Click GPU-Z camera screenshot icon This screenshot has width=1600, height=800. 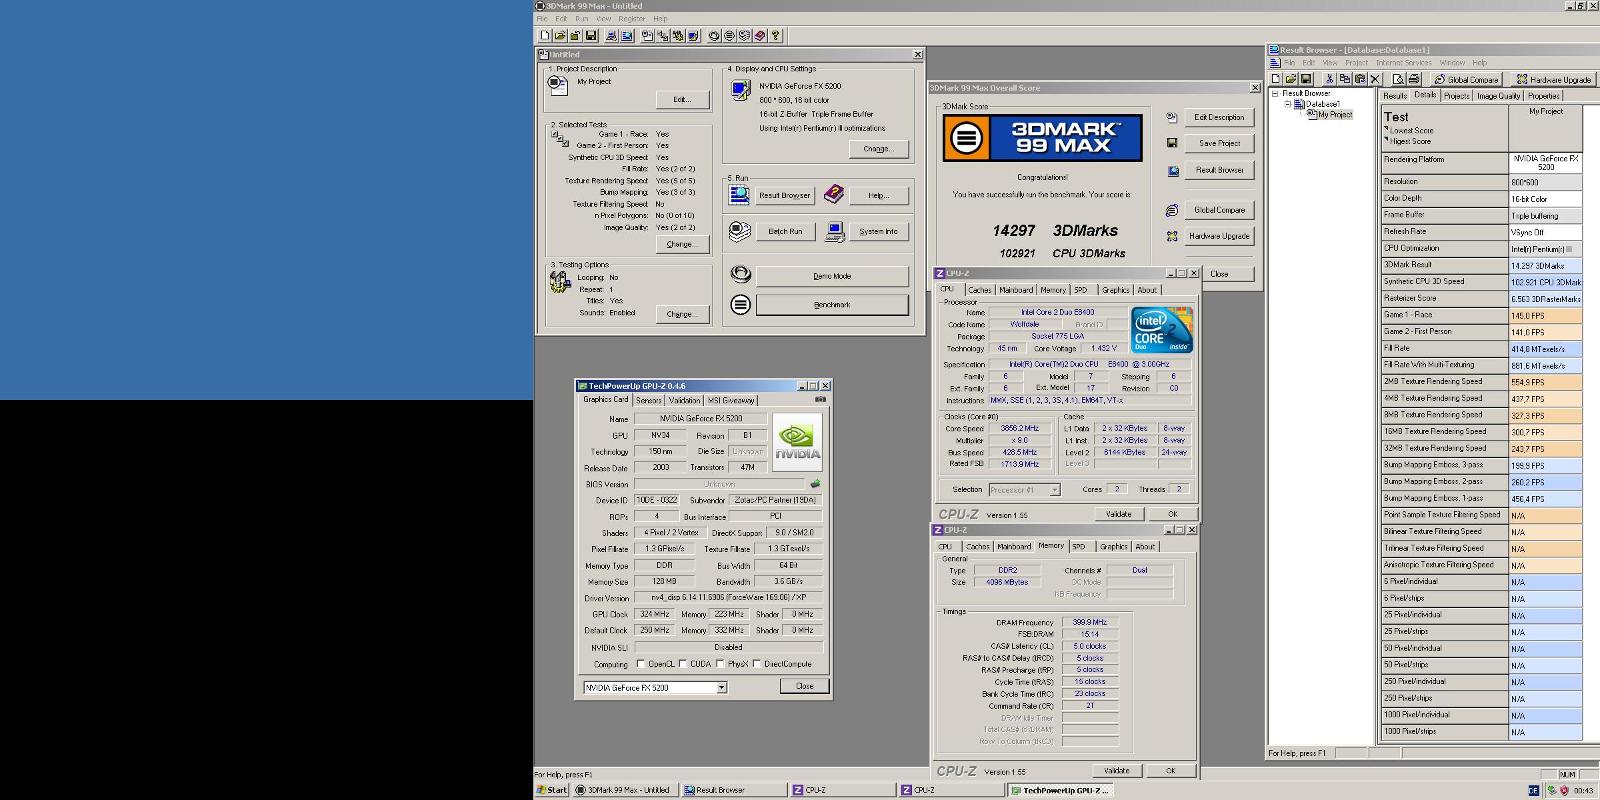820,399
